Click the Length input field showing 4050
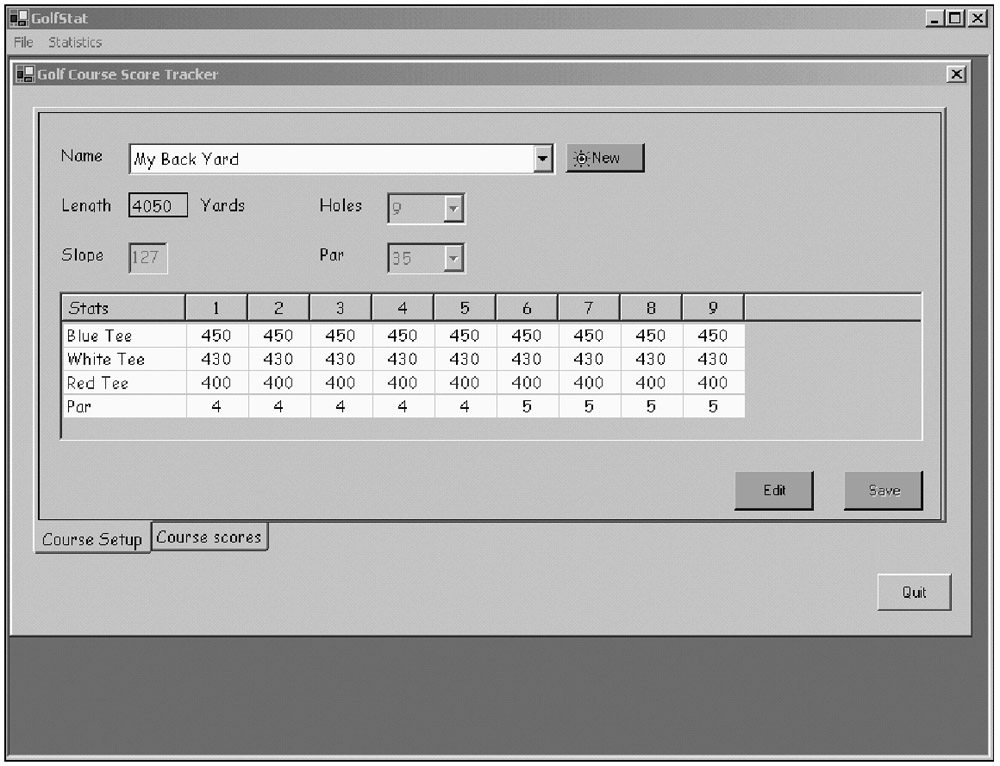1000x766 pixels. click(x=158, y=207)
